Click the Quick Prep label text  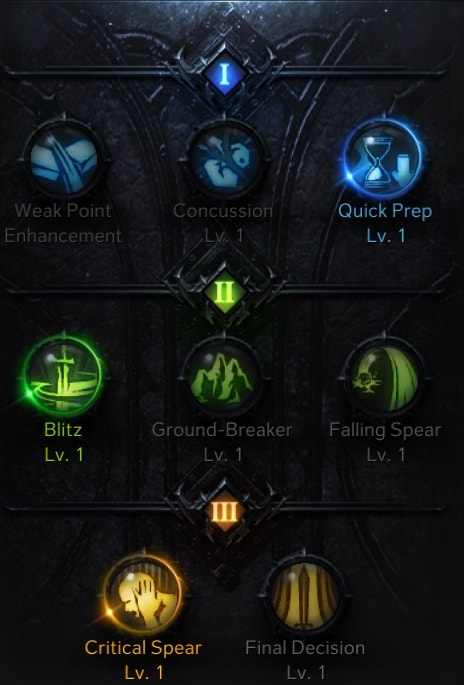[385, 211]
